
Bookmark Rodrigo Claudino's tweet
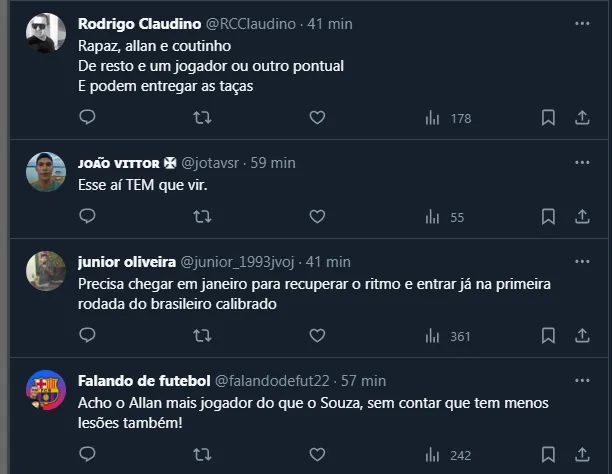[548, 118]
